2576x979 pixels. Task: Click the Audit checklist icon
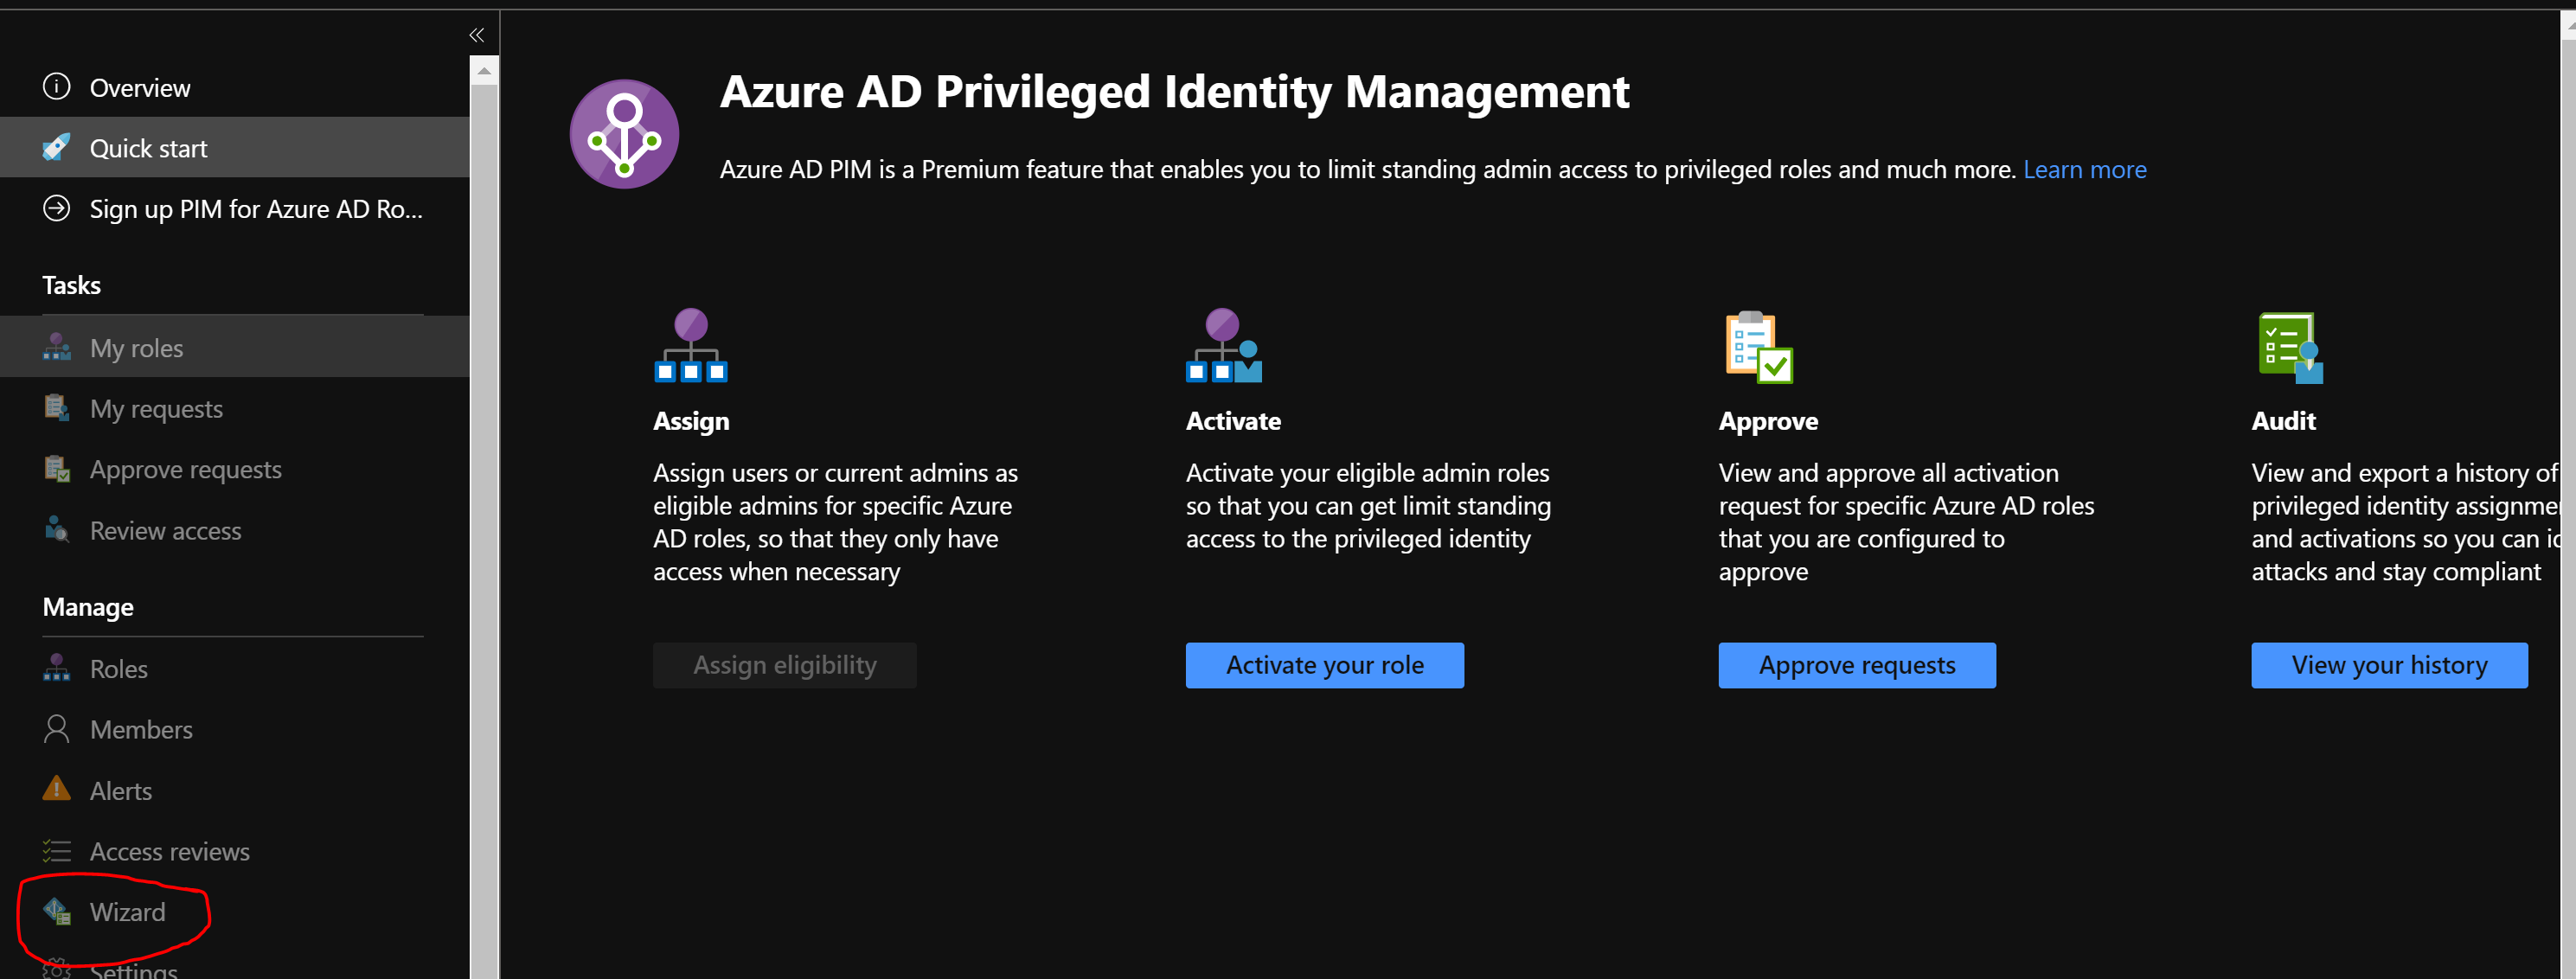point(2289,347)
